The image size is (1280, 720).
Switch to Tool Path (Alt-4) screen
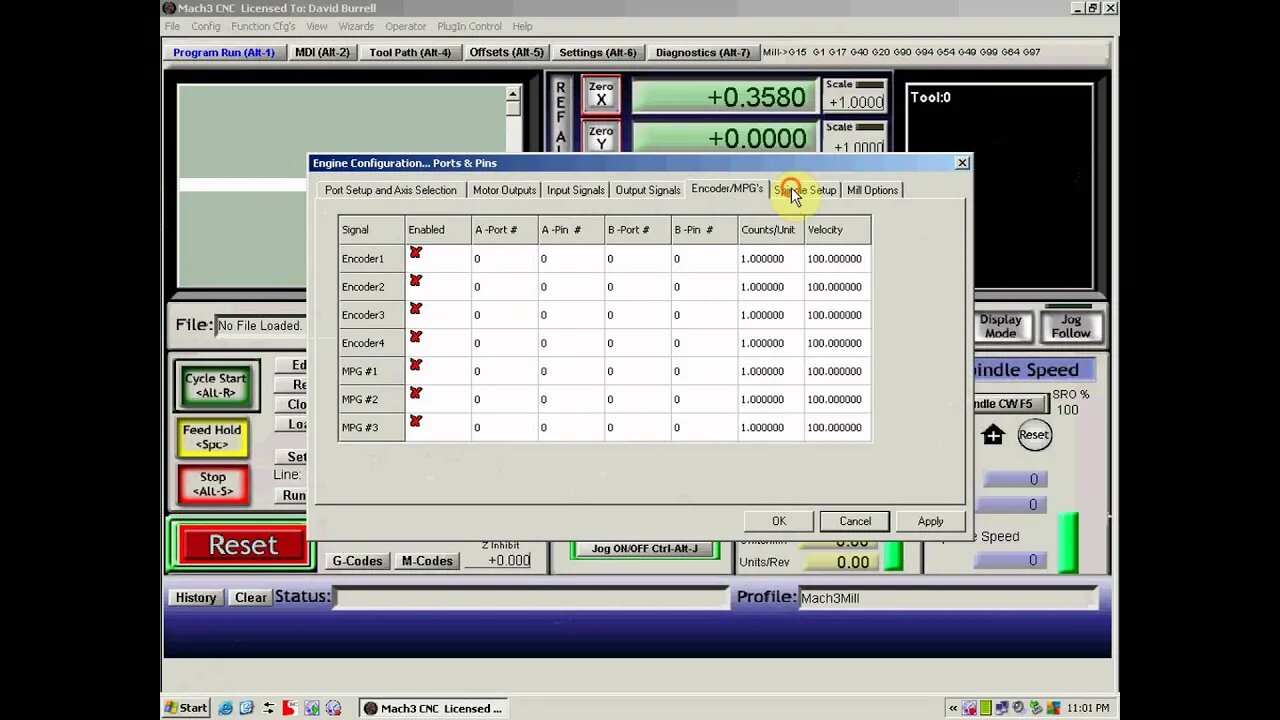coord(410,52)
